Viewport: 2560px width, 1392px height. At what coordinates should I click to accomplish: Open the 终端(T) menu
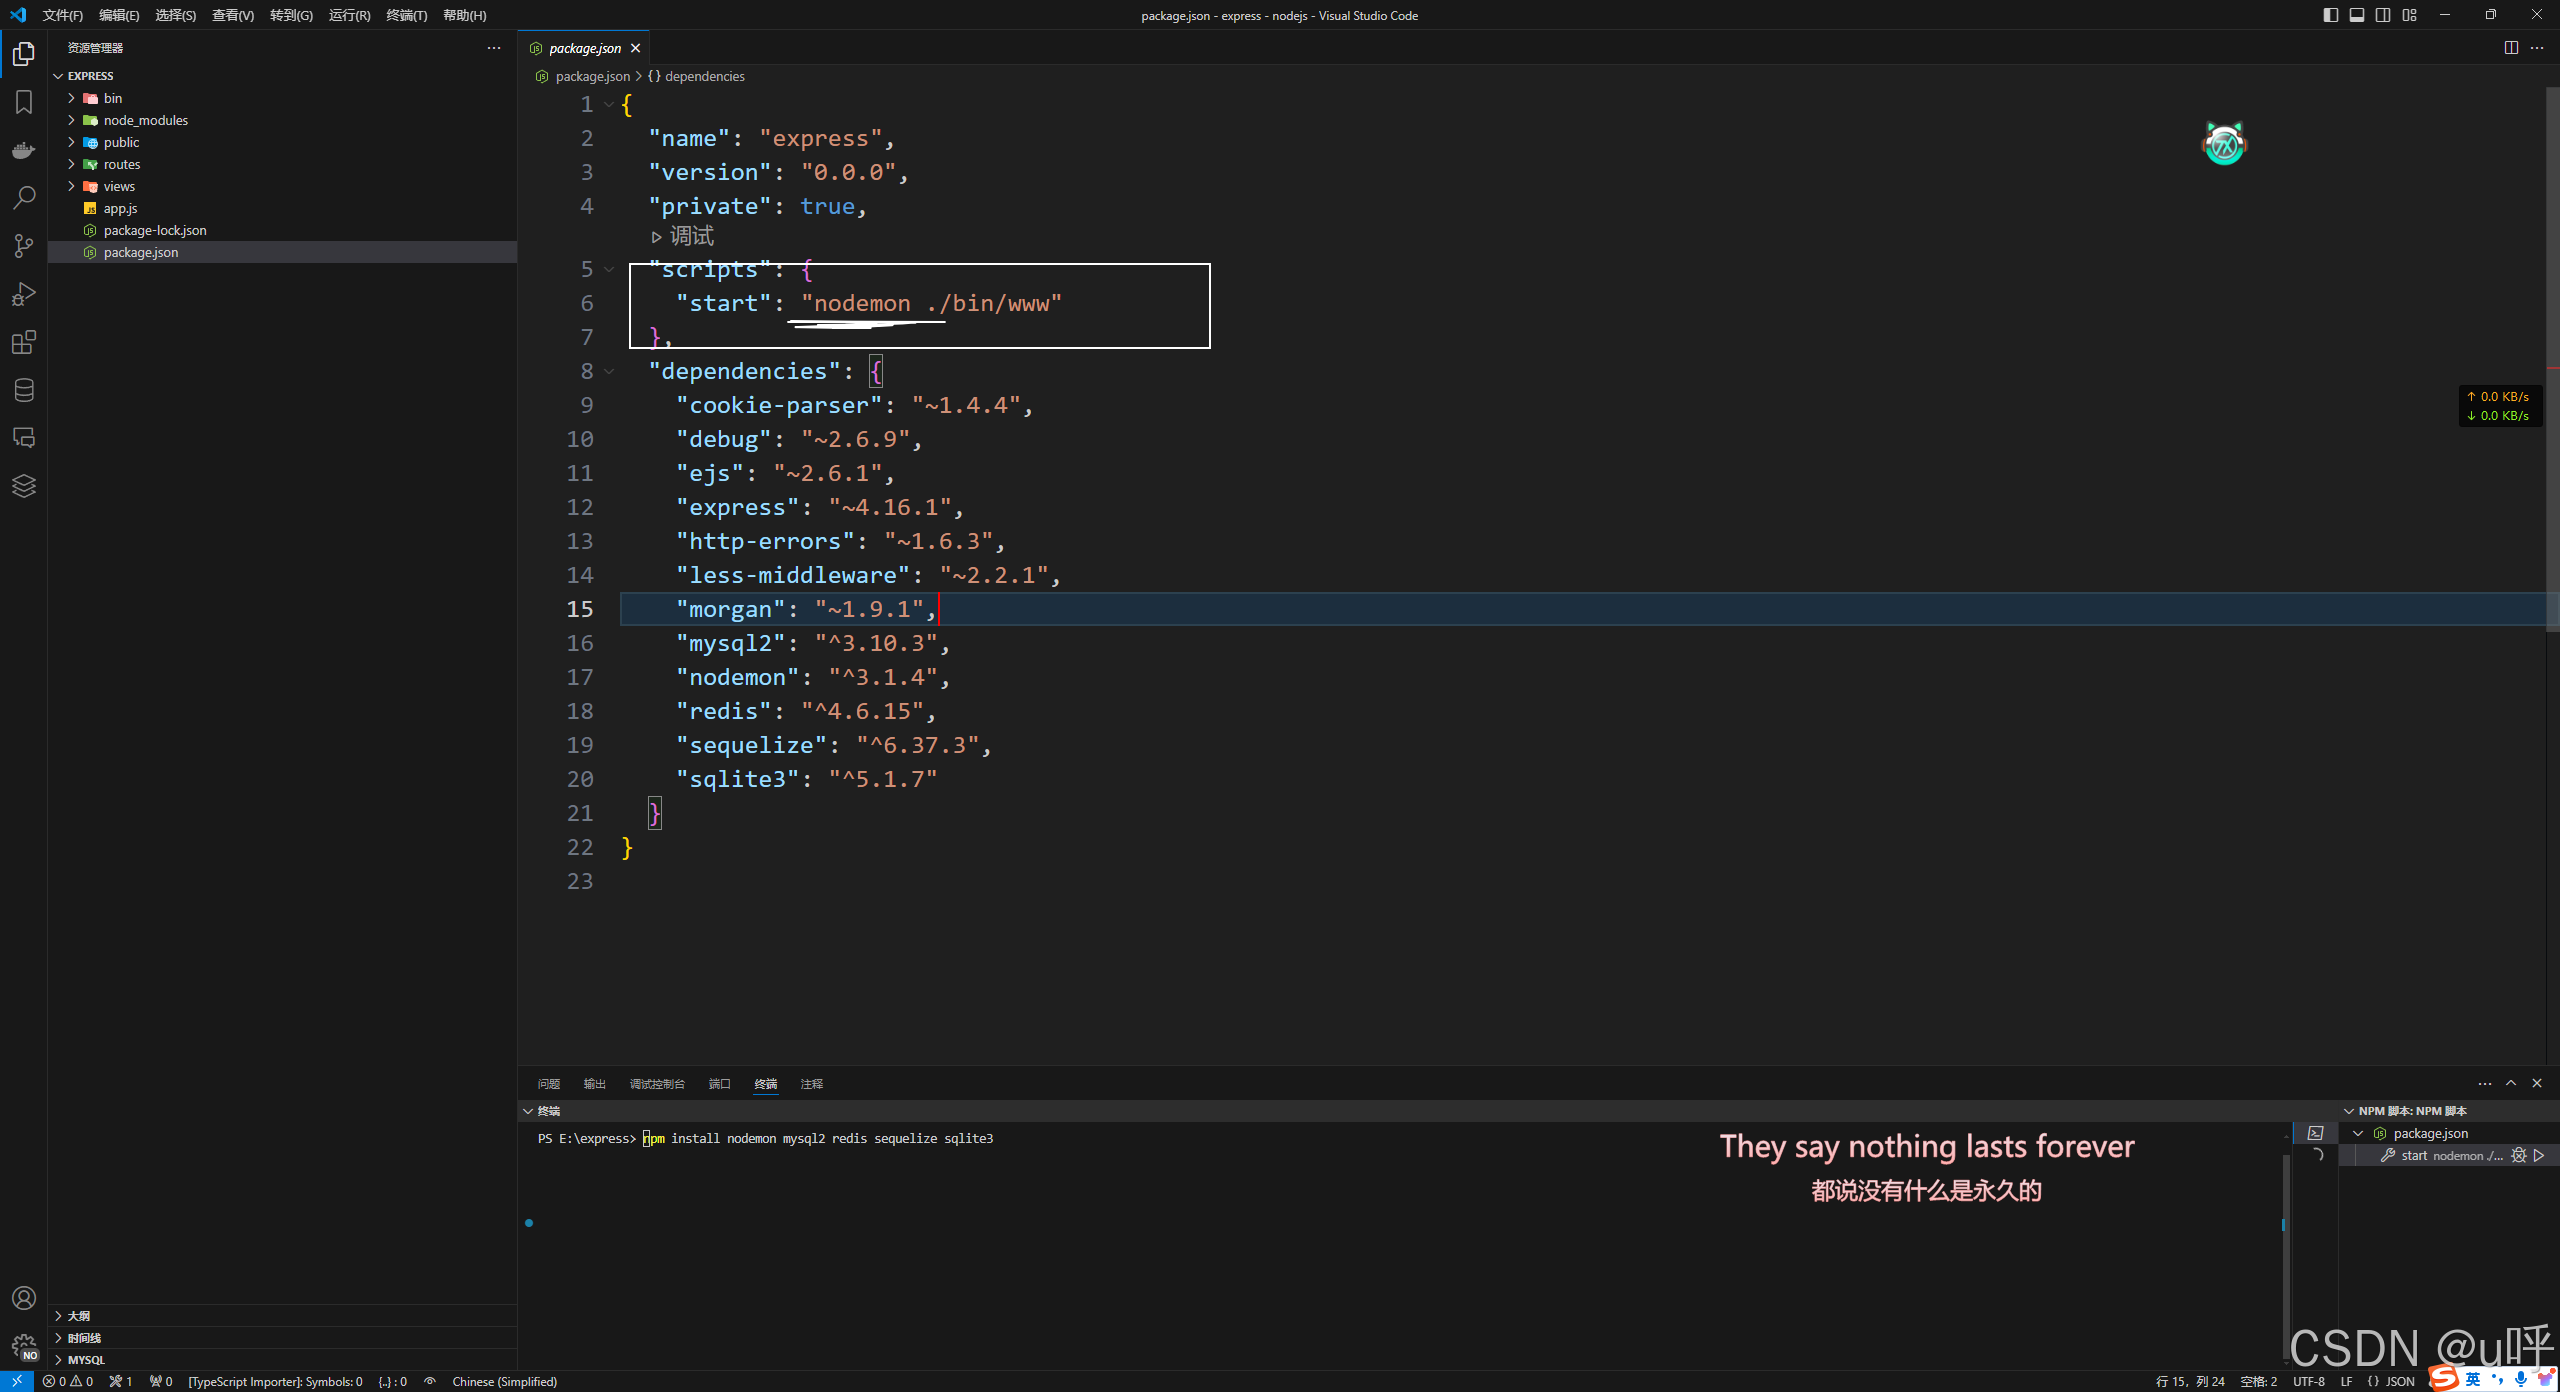406,15
